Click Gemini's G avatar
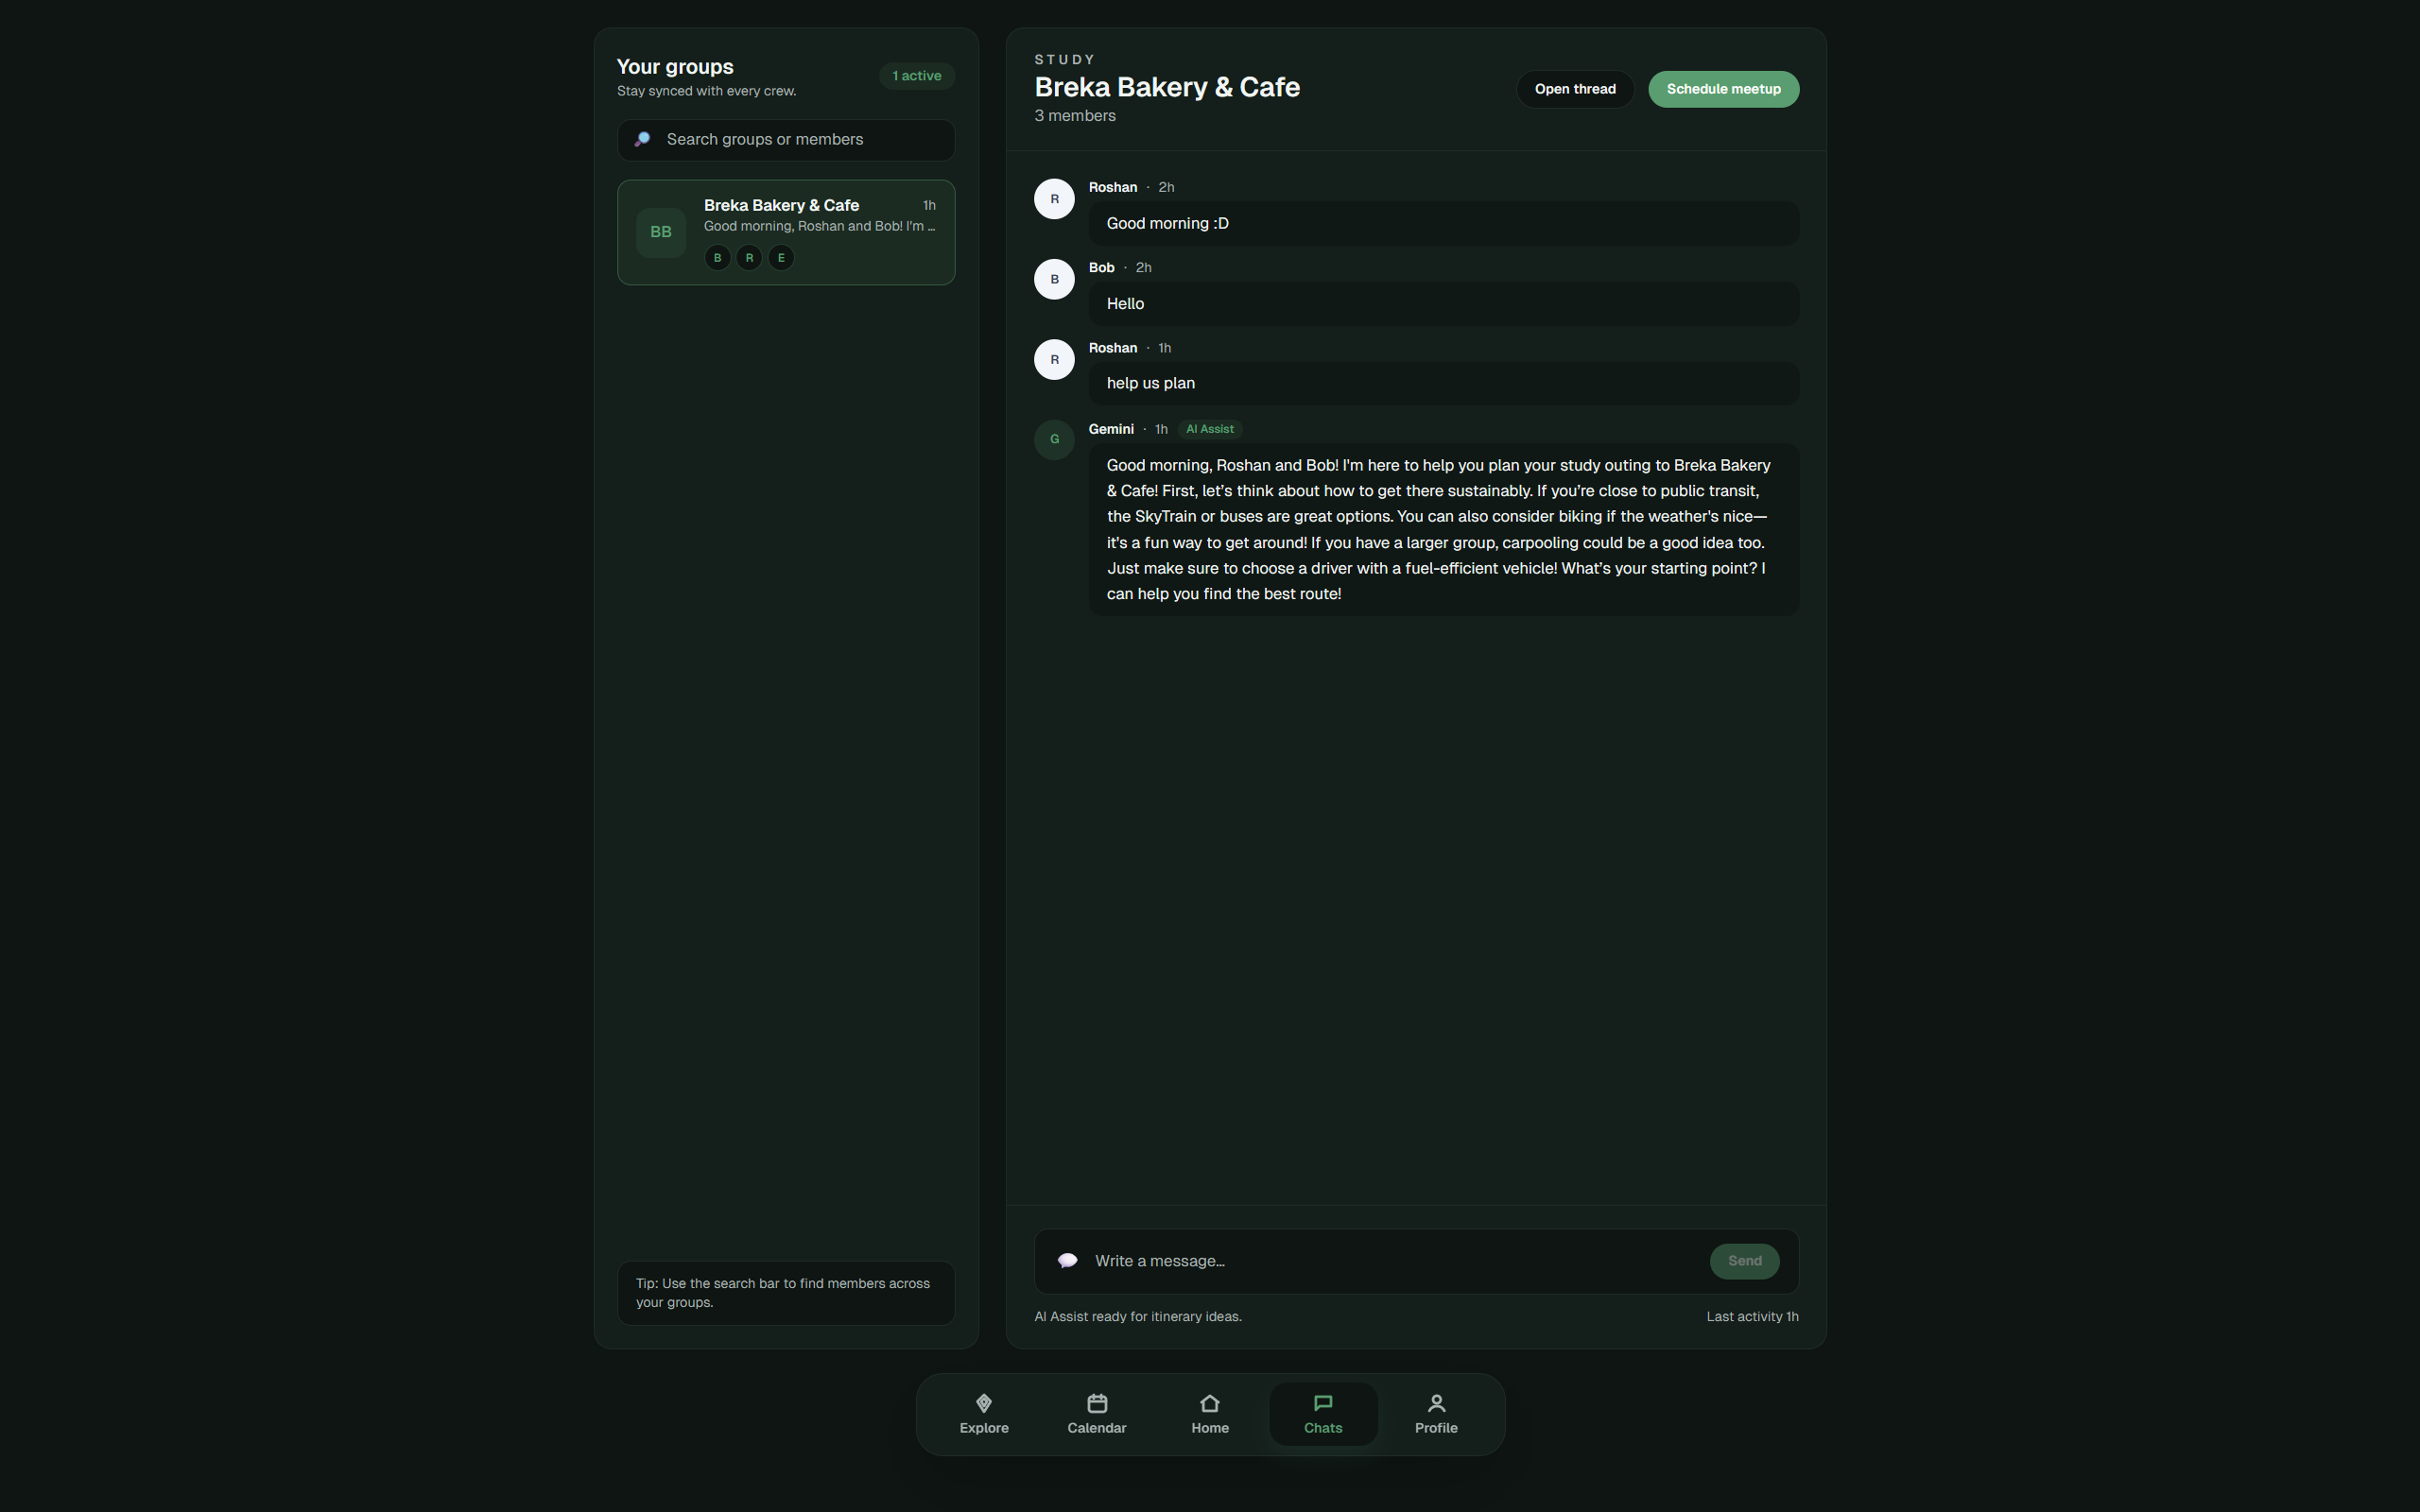 (1053, 439)
